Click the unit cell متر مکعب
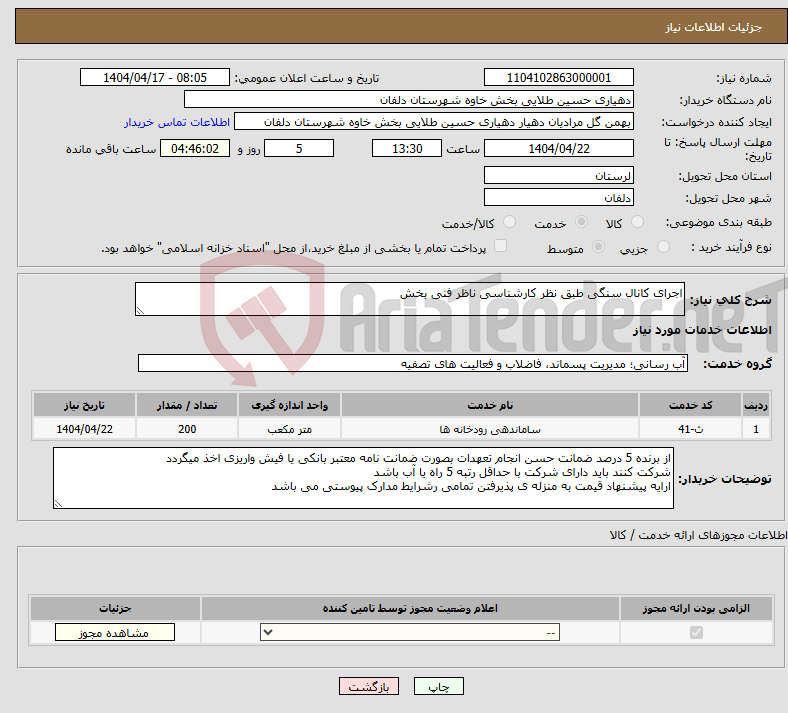 pyautogui.click(x=289, y=429)
